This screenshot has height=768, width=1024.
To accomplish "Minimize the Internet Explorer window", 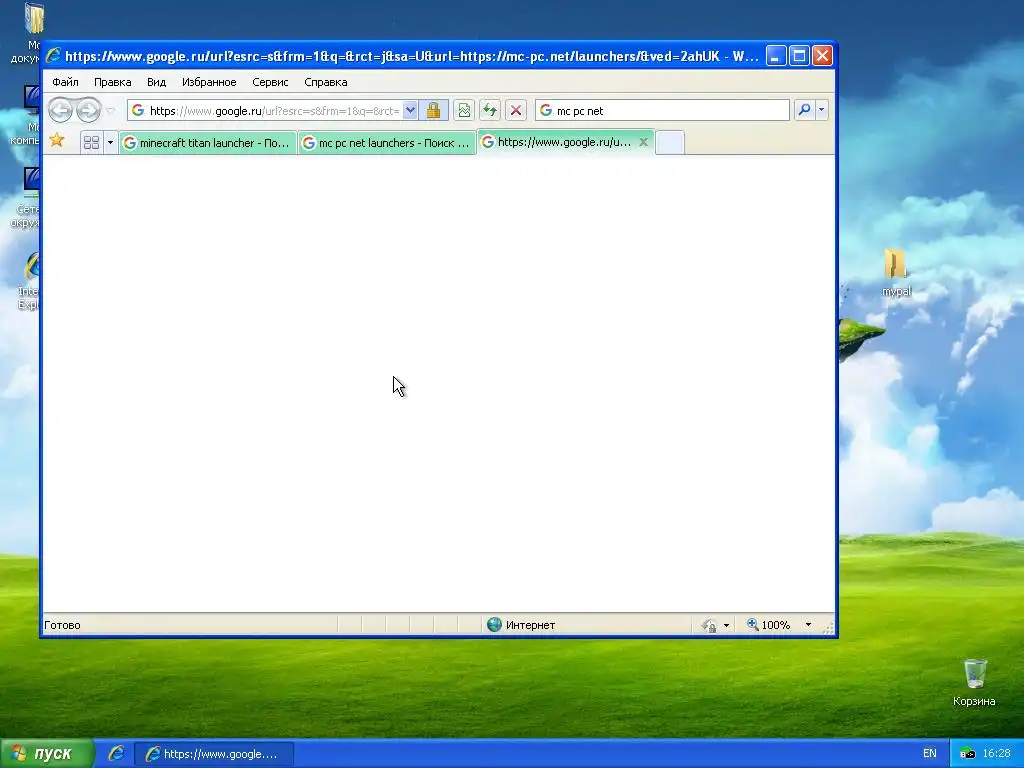I will [775, 56].
